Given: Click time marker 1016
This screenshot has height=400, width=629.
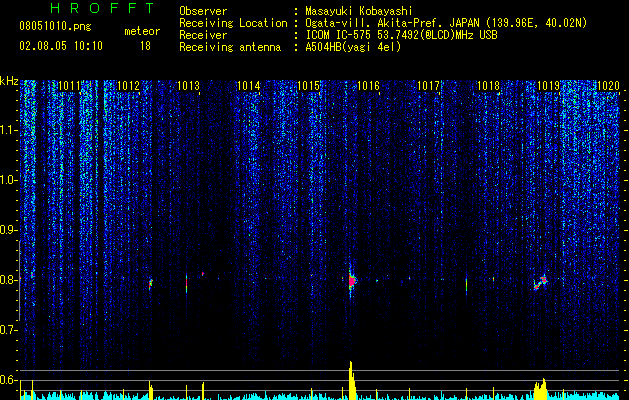Looking at the screenshot, I should point(368,85).
